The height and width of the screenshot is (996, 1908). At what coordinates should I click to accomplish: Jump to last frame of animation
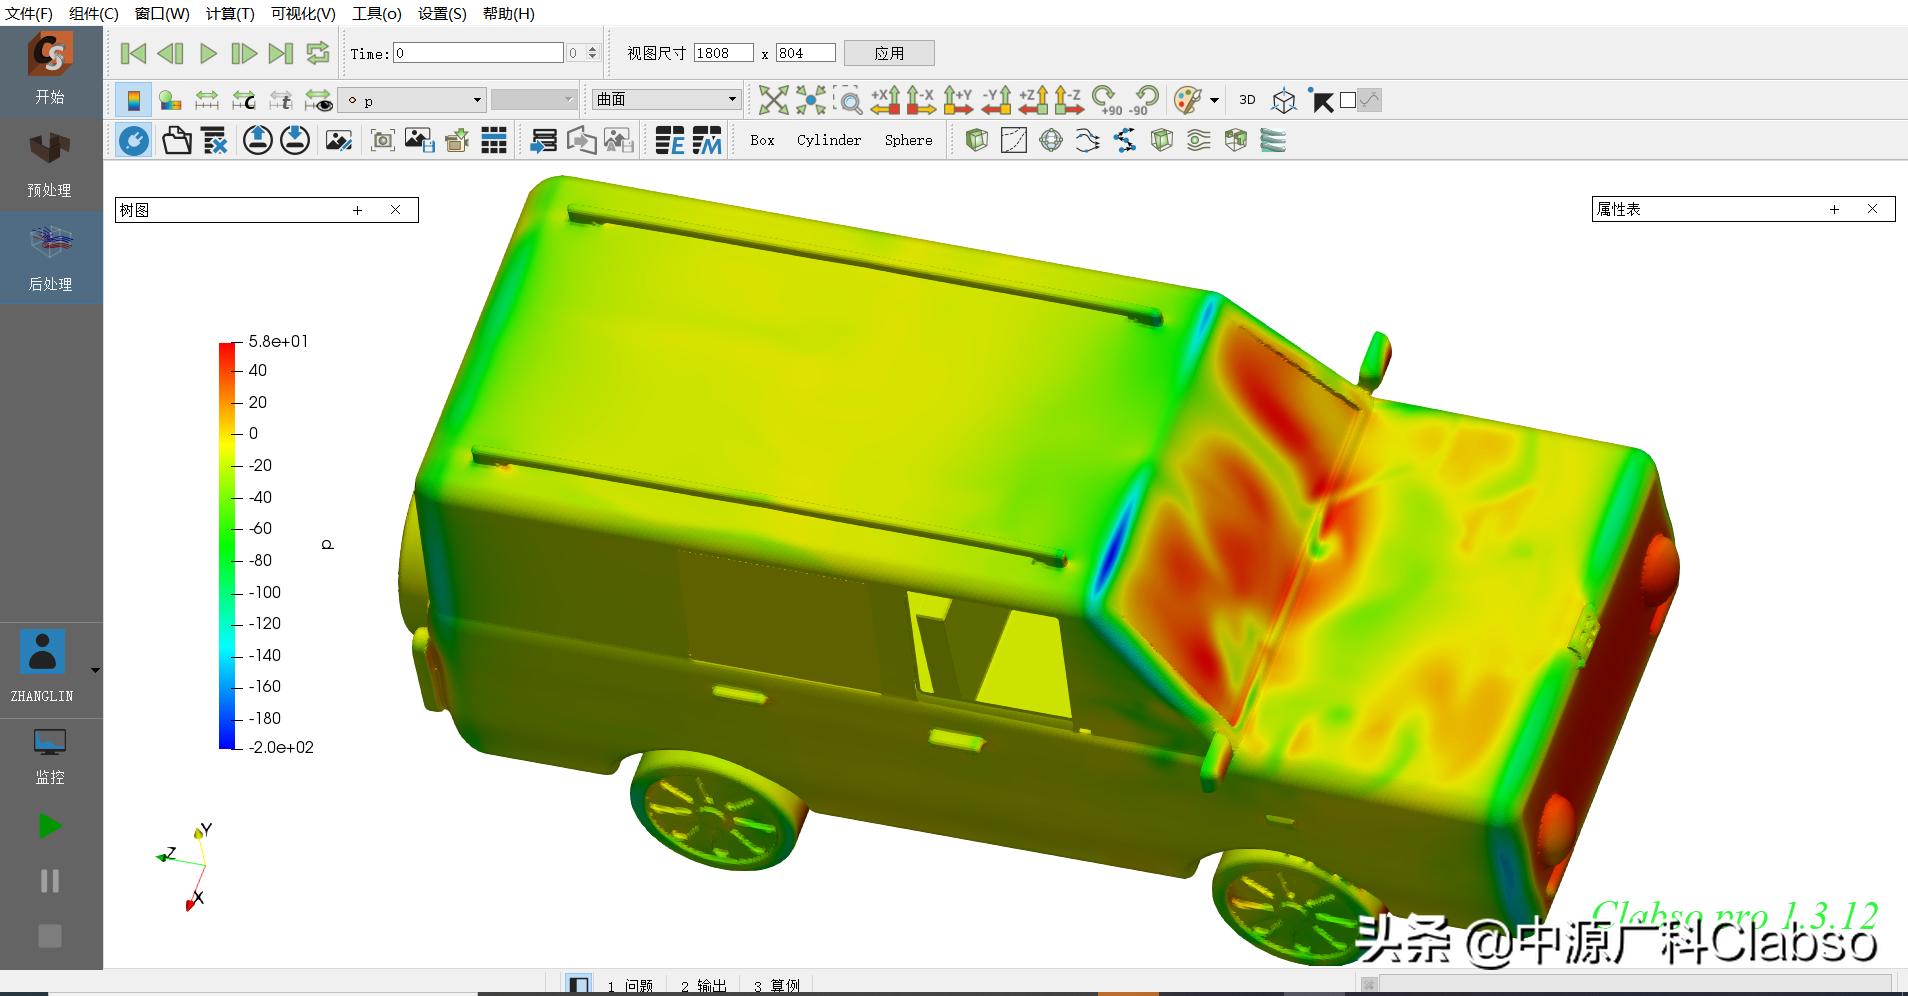coord(281,53)
